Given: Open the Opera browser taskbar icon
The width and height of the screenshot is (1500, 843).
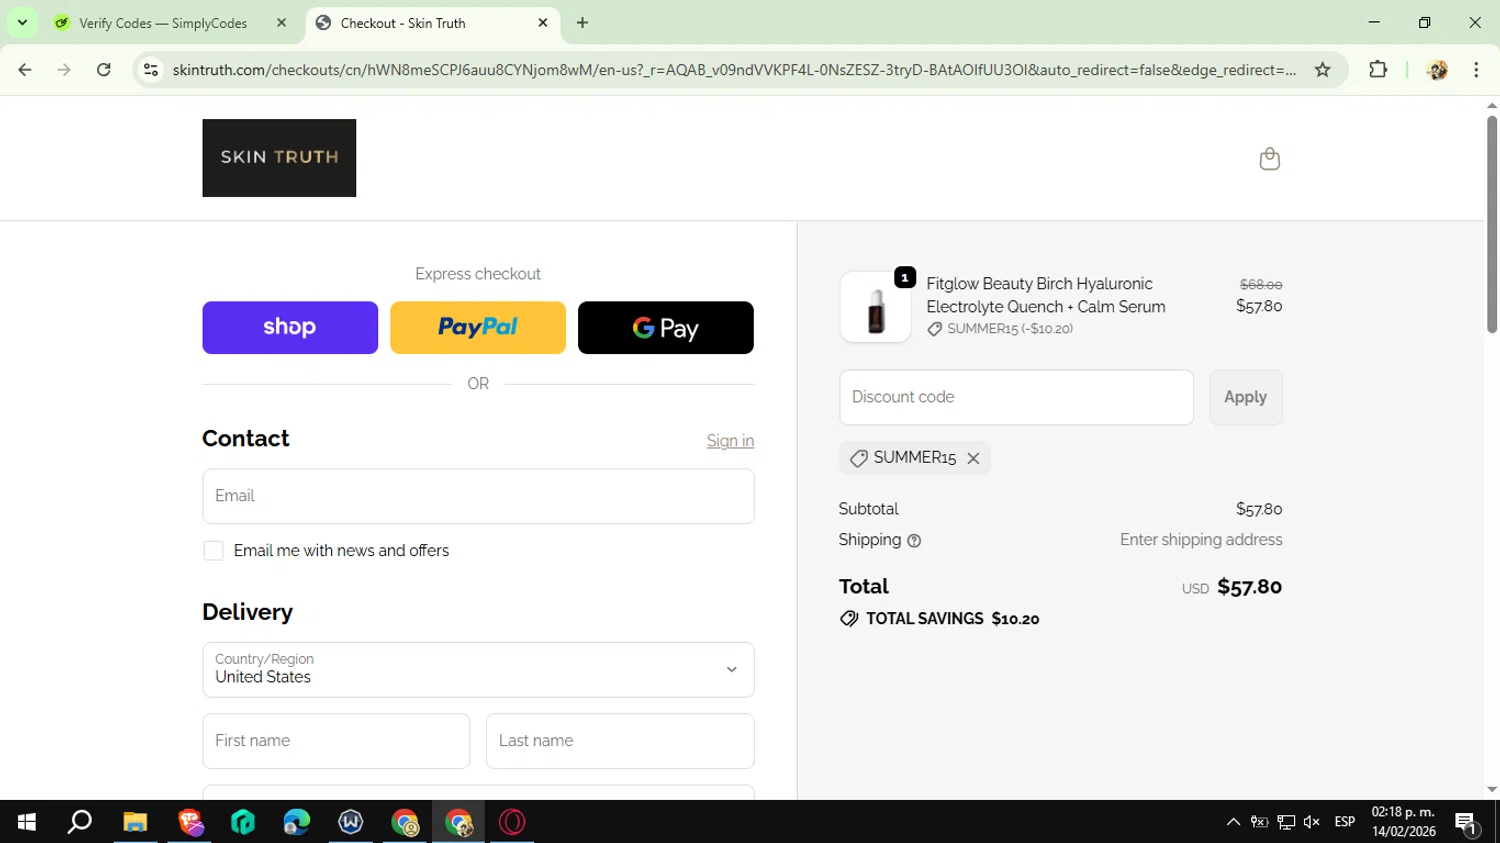Looking at the screenshot, I should (512, 822).
